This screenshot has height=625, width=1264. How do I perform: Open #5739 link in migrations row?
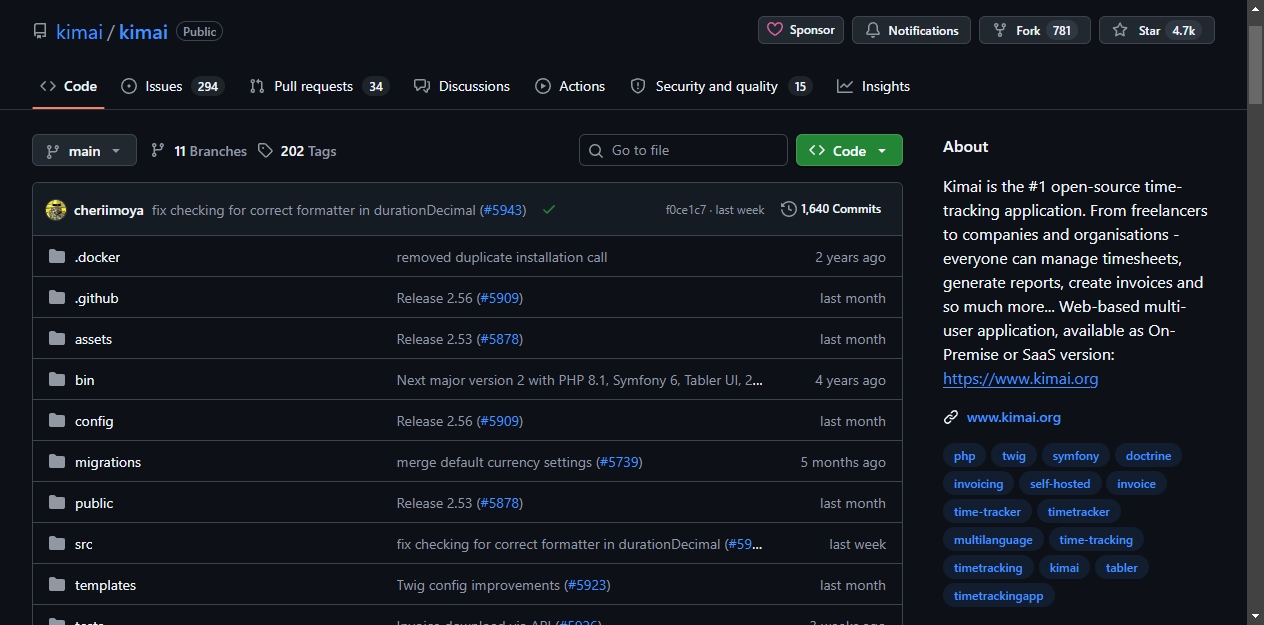(619, 462)
